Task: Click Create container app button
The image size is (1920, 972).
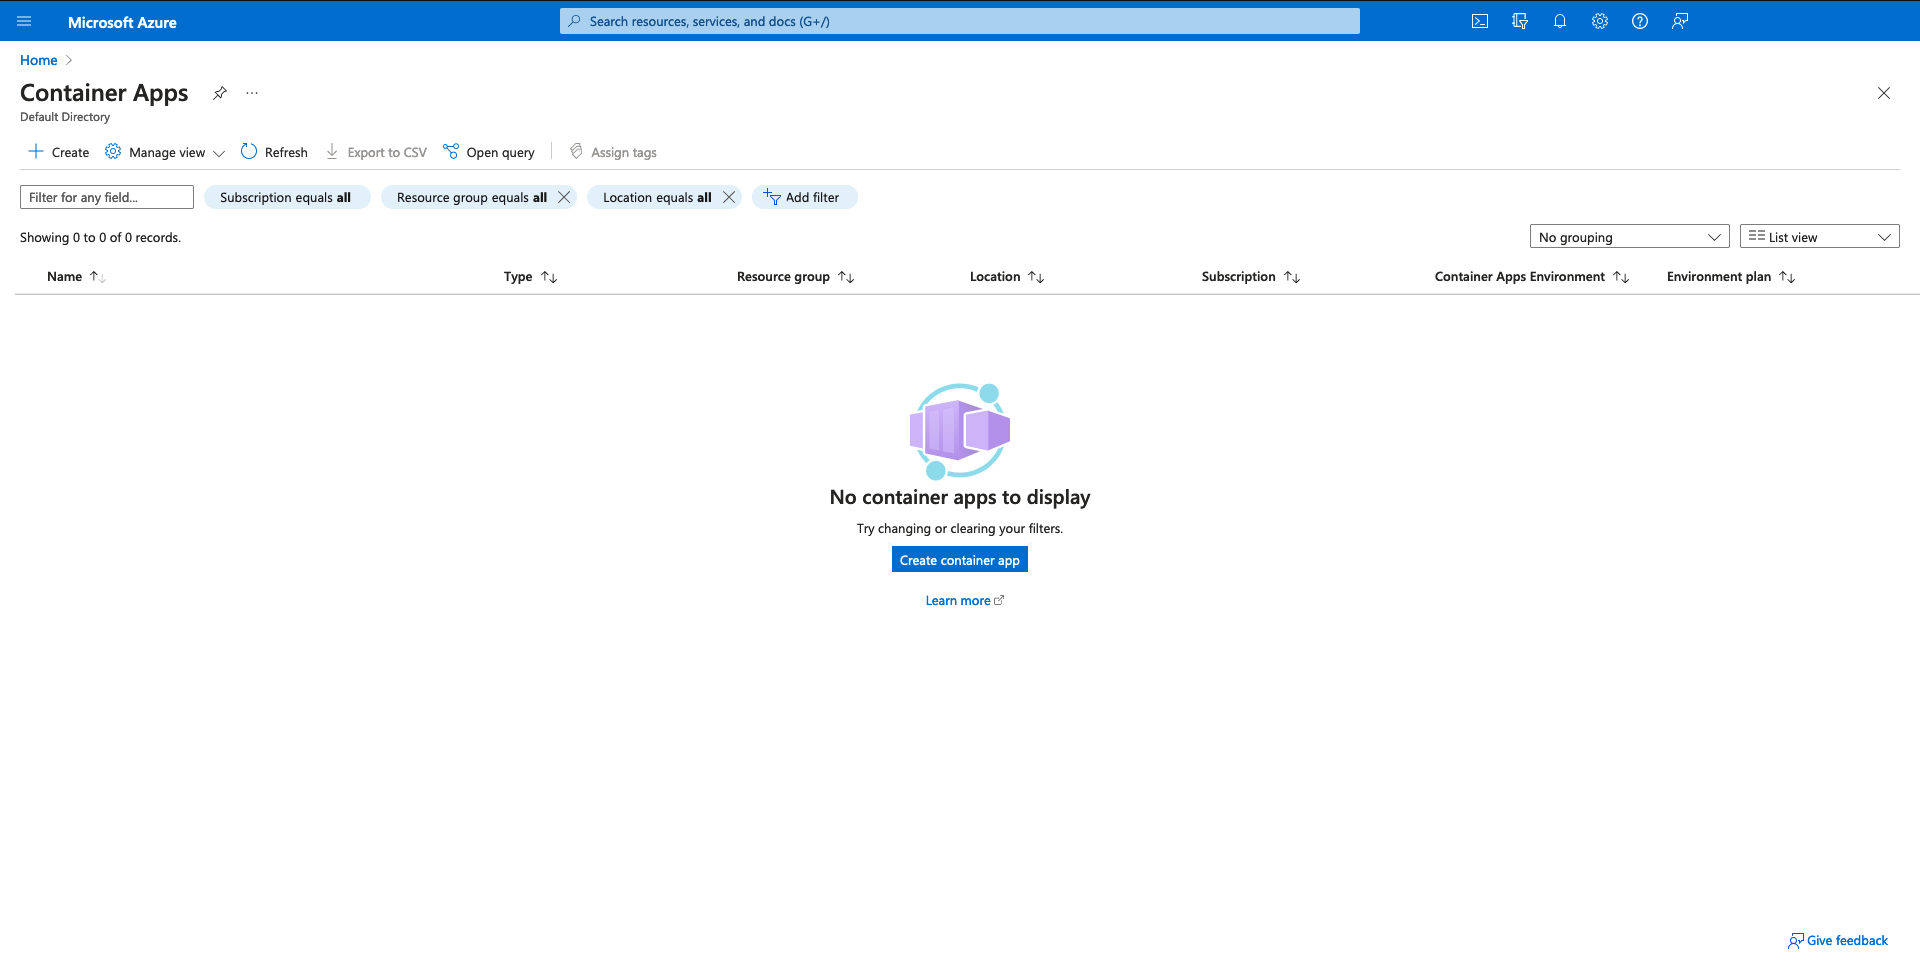Action: tap(958, 559)
